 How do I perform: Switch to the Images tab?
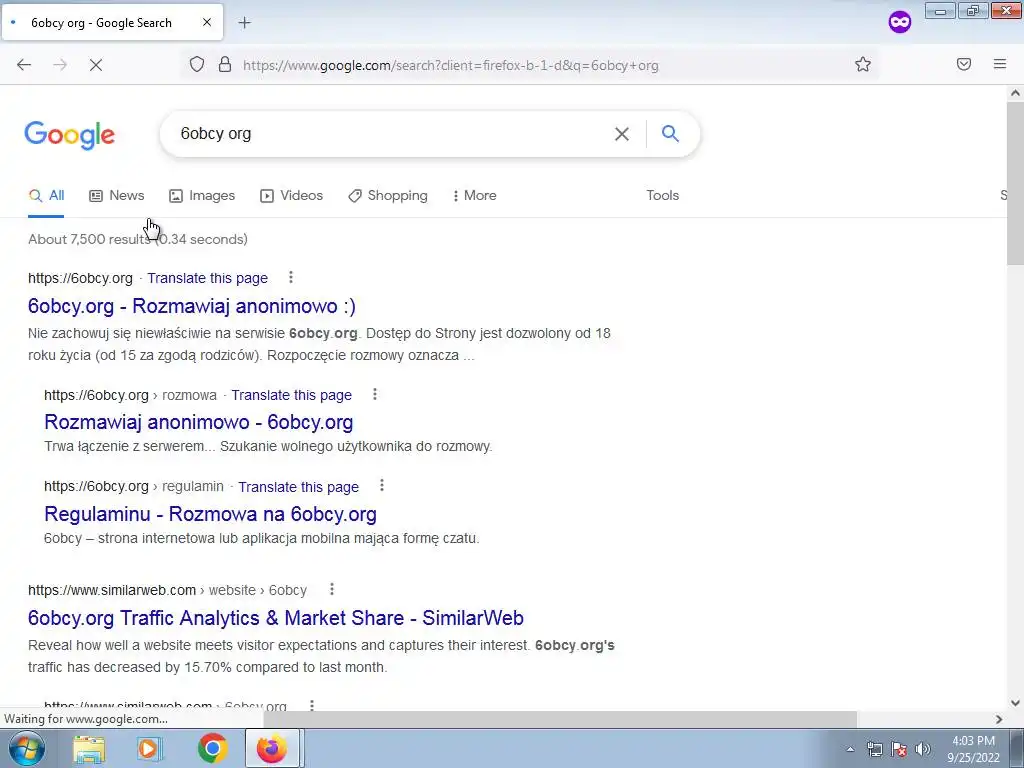(x=202, y=195)
